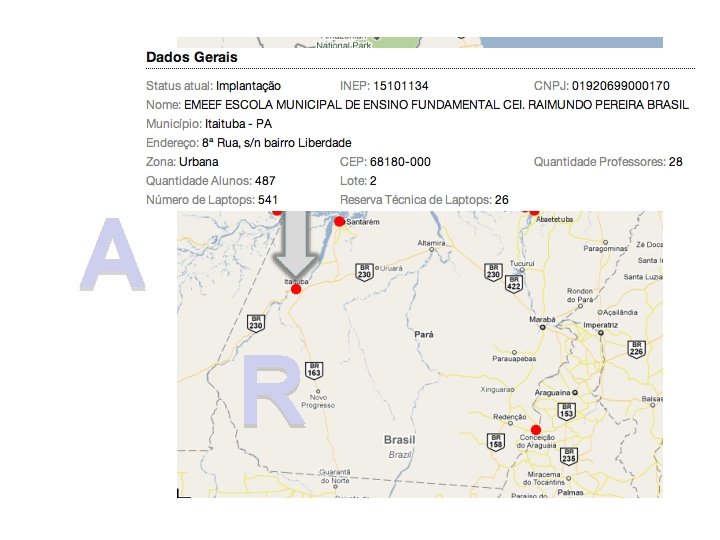Select the status value 'Implantação'

248,86
